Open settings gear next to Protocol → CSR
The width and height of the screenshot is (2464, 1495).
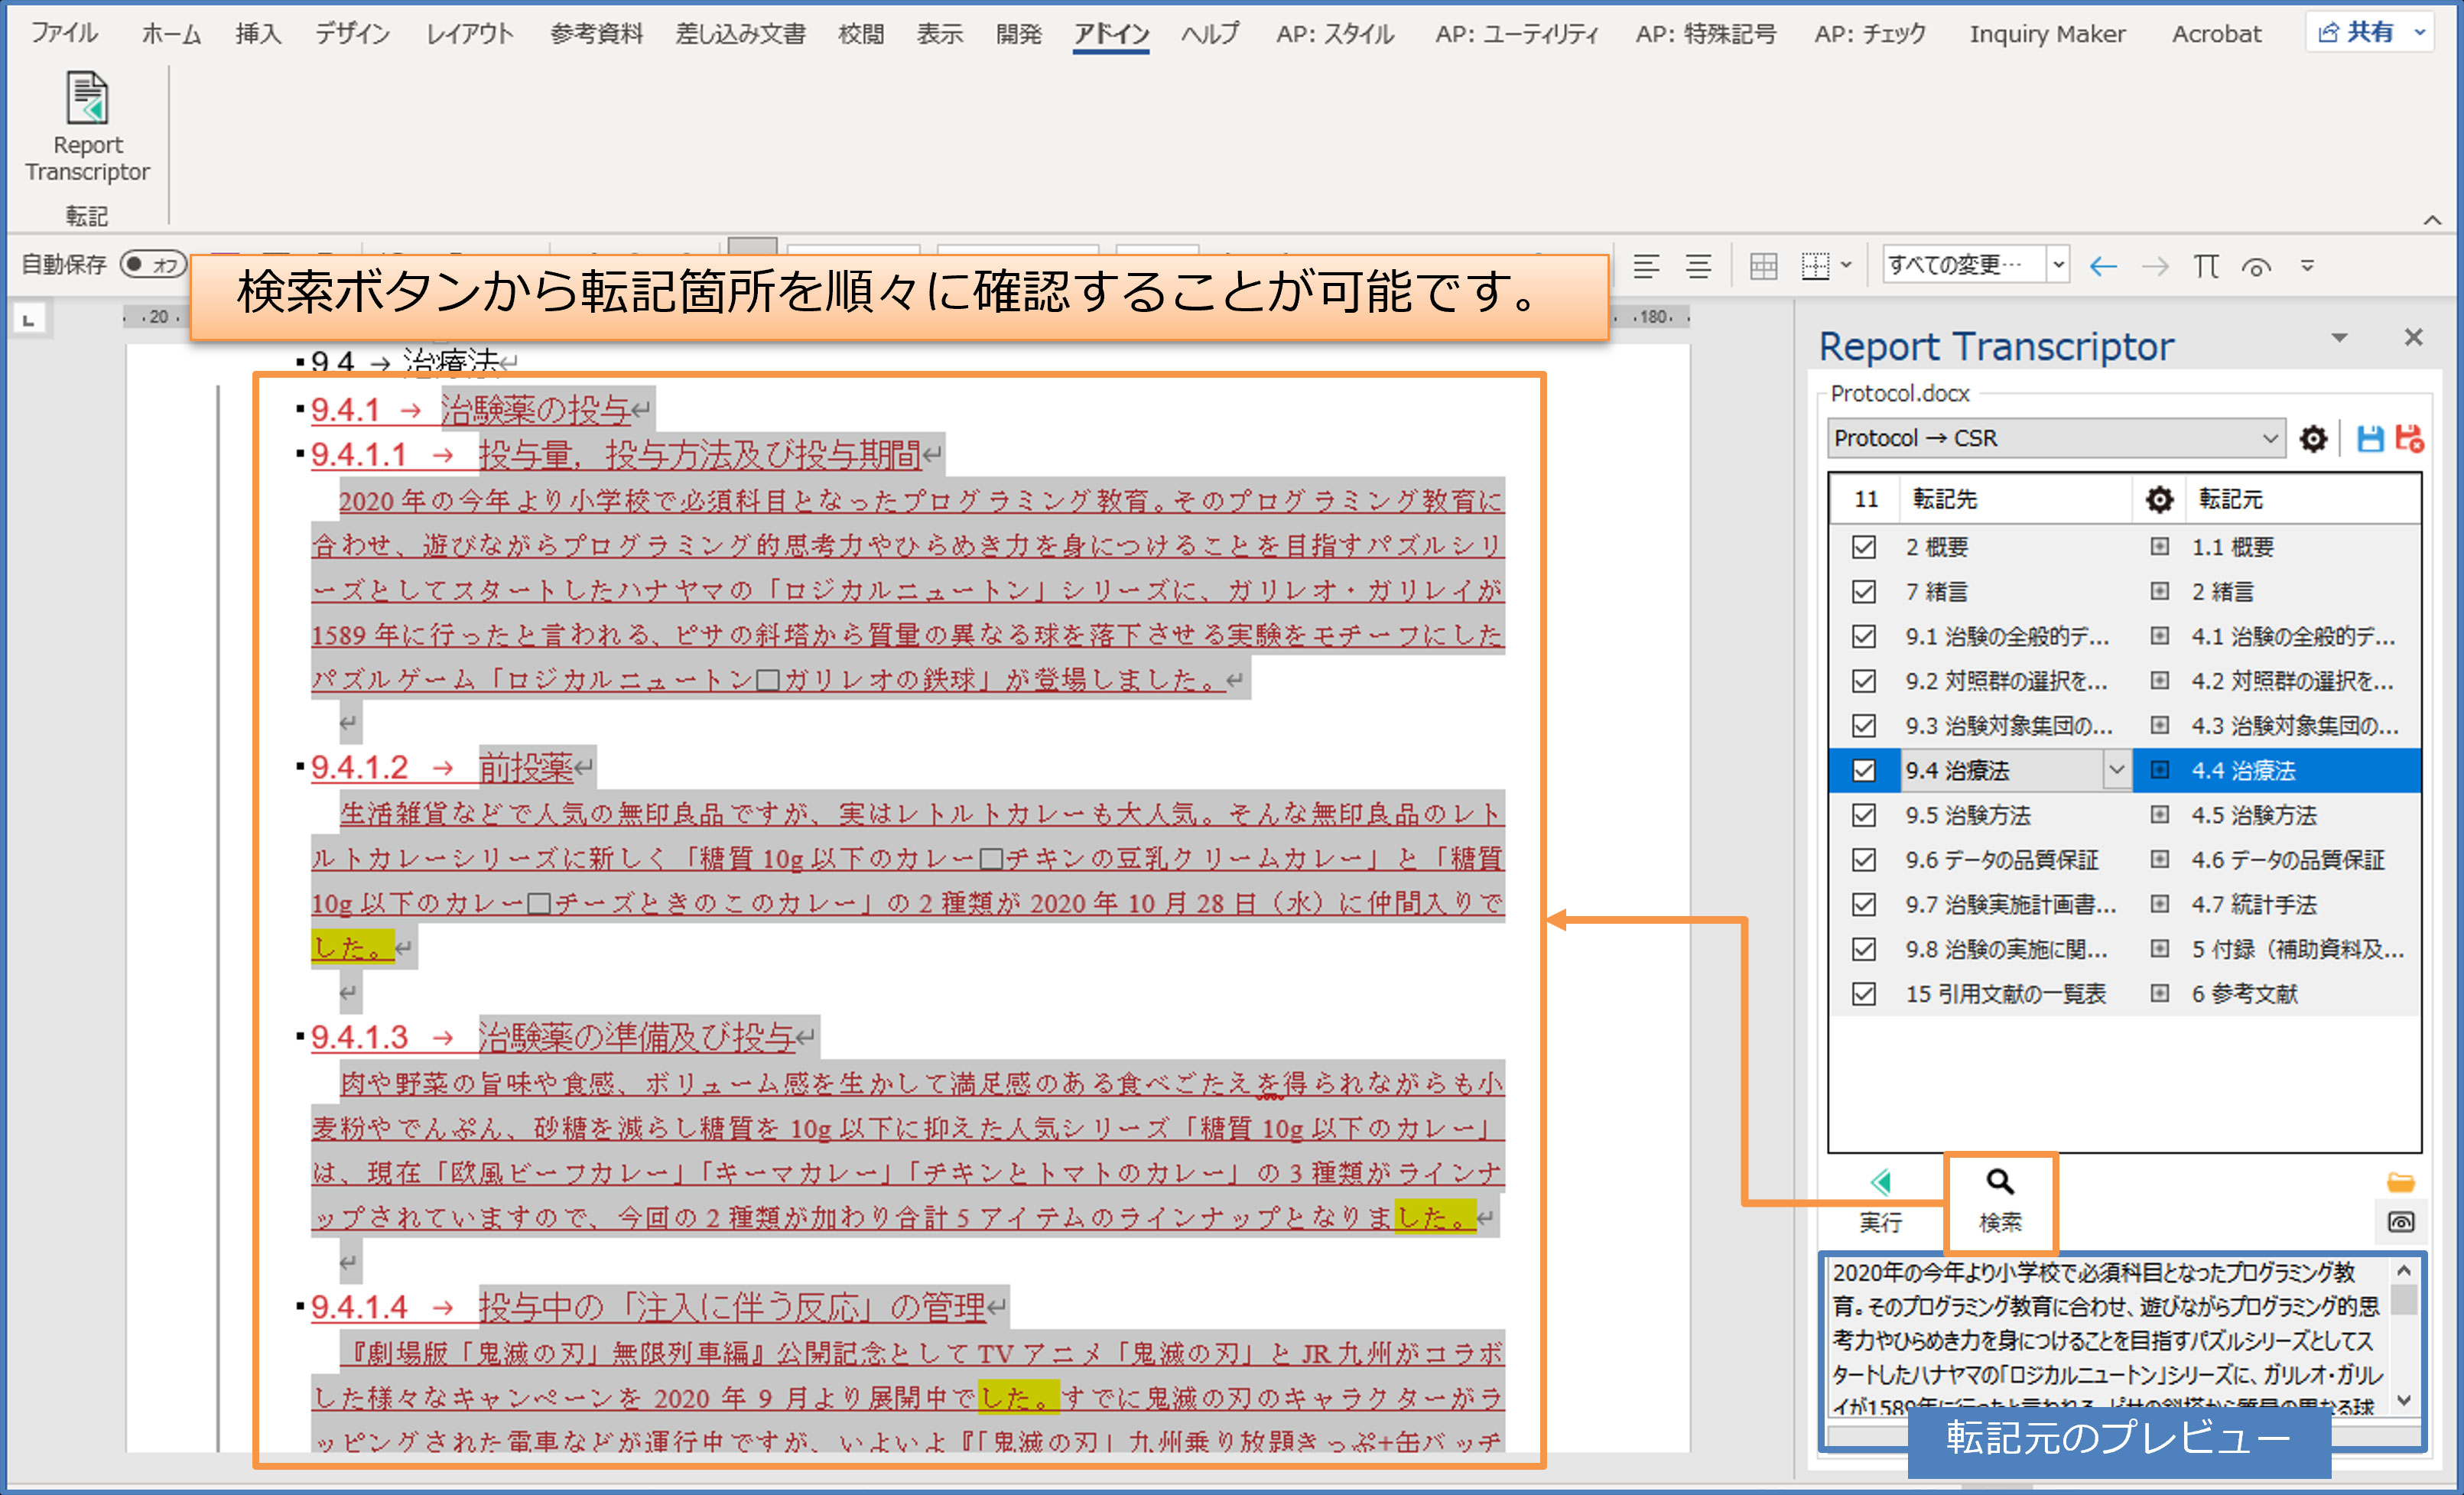pyautogui.click(x=2313, y=439)
